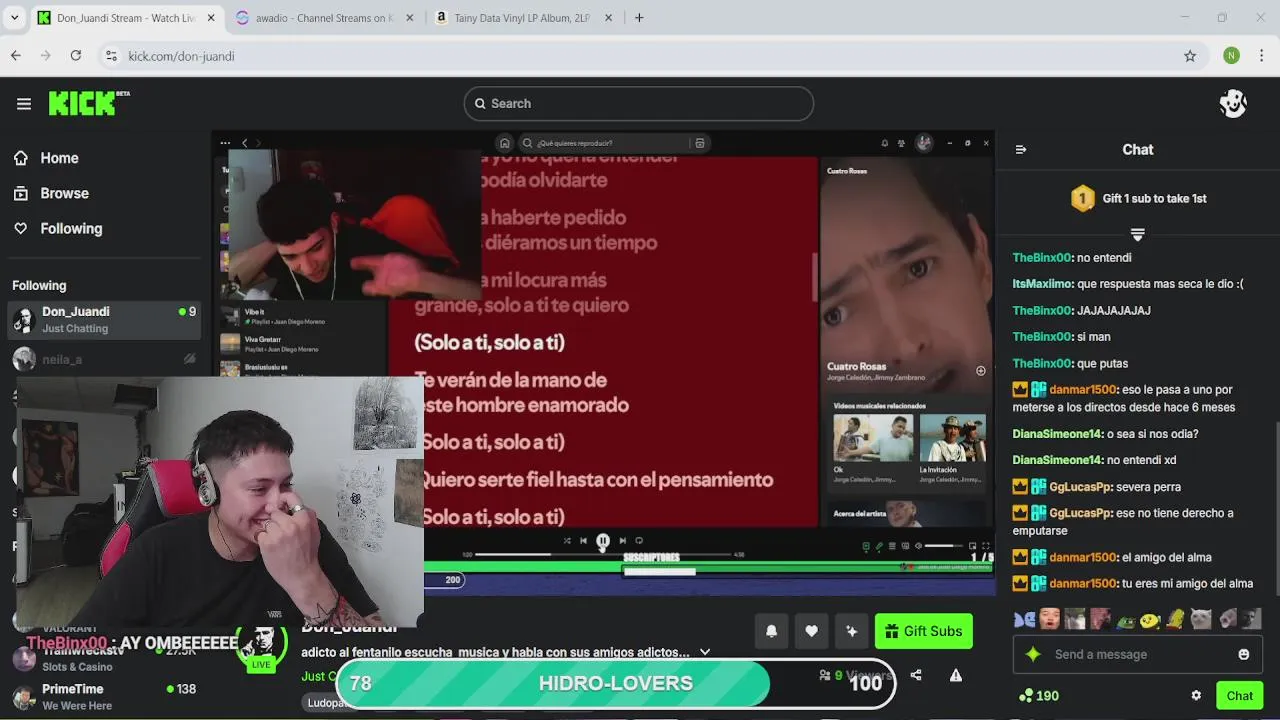The width and height of the screenshot is (1280, 720).
Task: Click the green Chat send button
Action: tap(1239, 696)
